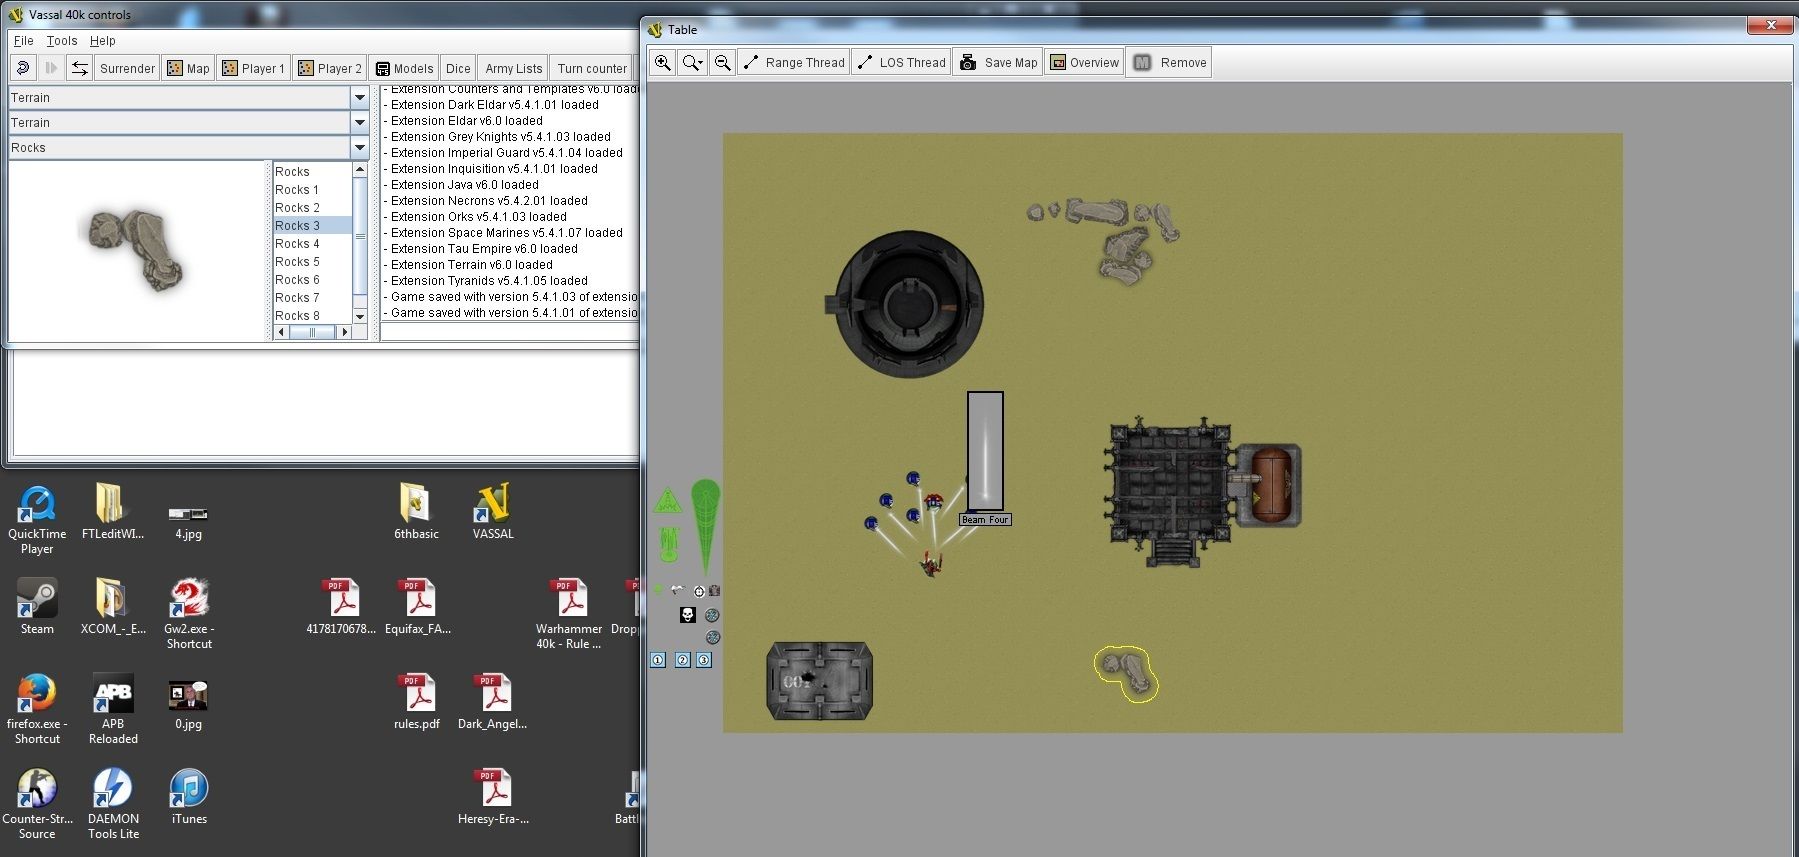Select 'Rocks' in the piece list
The height and width of the screenshot is (857, 1799).
(x=312, y=171)
